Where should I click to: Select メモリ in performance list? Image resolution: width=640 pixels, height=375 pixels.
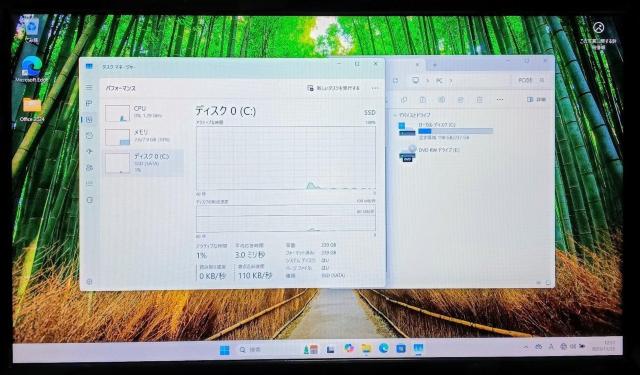pyautogui.click(x=144, y=137)
